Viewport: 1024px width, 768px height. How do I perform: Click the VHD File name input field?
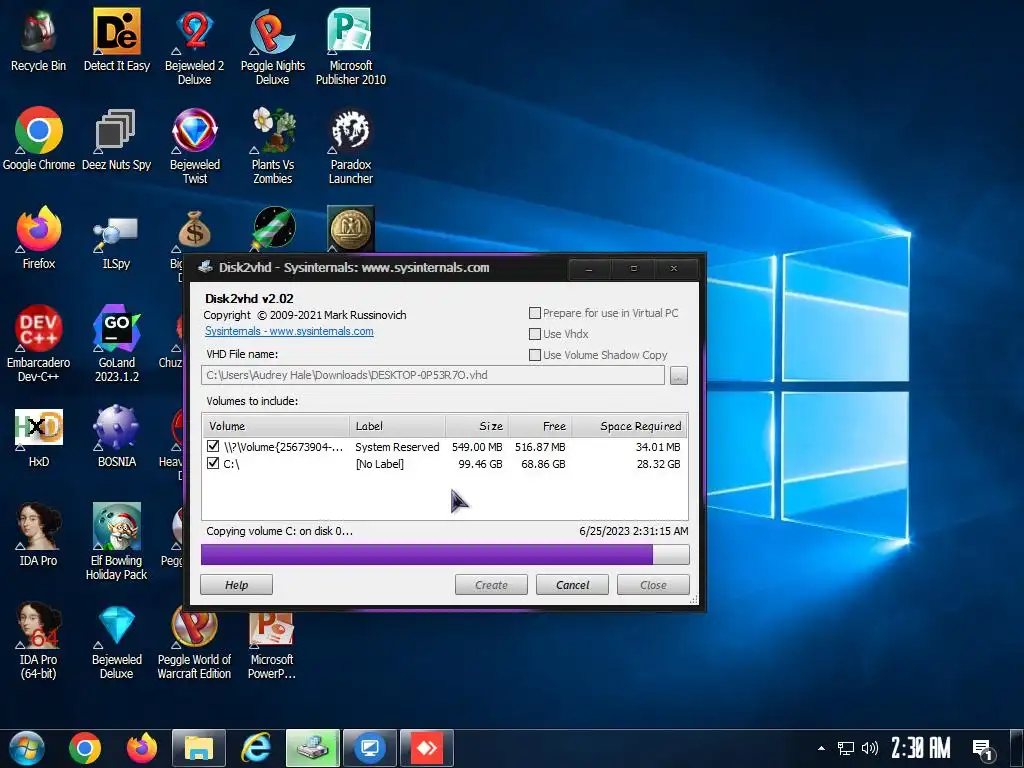pos(433,376)
